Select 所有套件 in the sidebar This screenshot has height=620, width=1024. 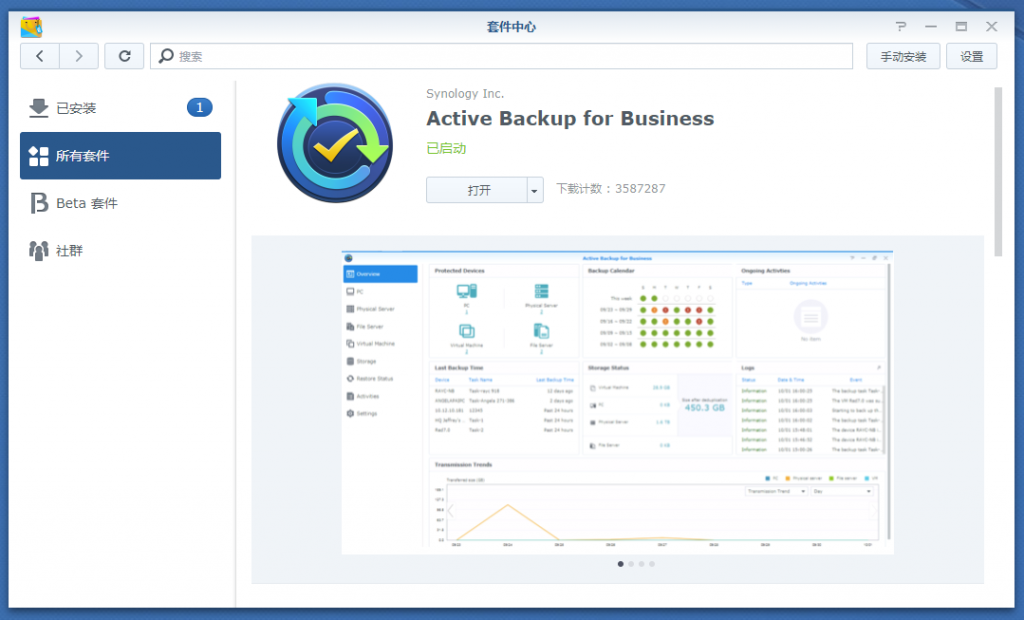coord(121,155)
